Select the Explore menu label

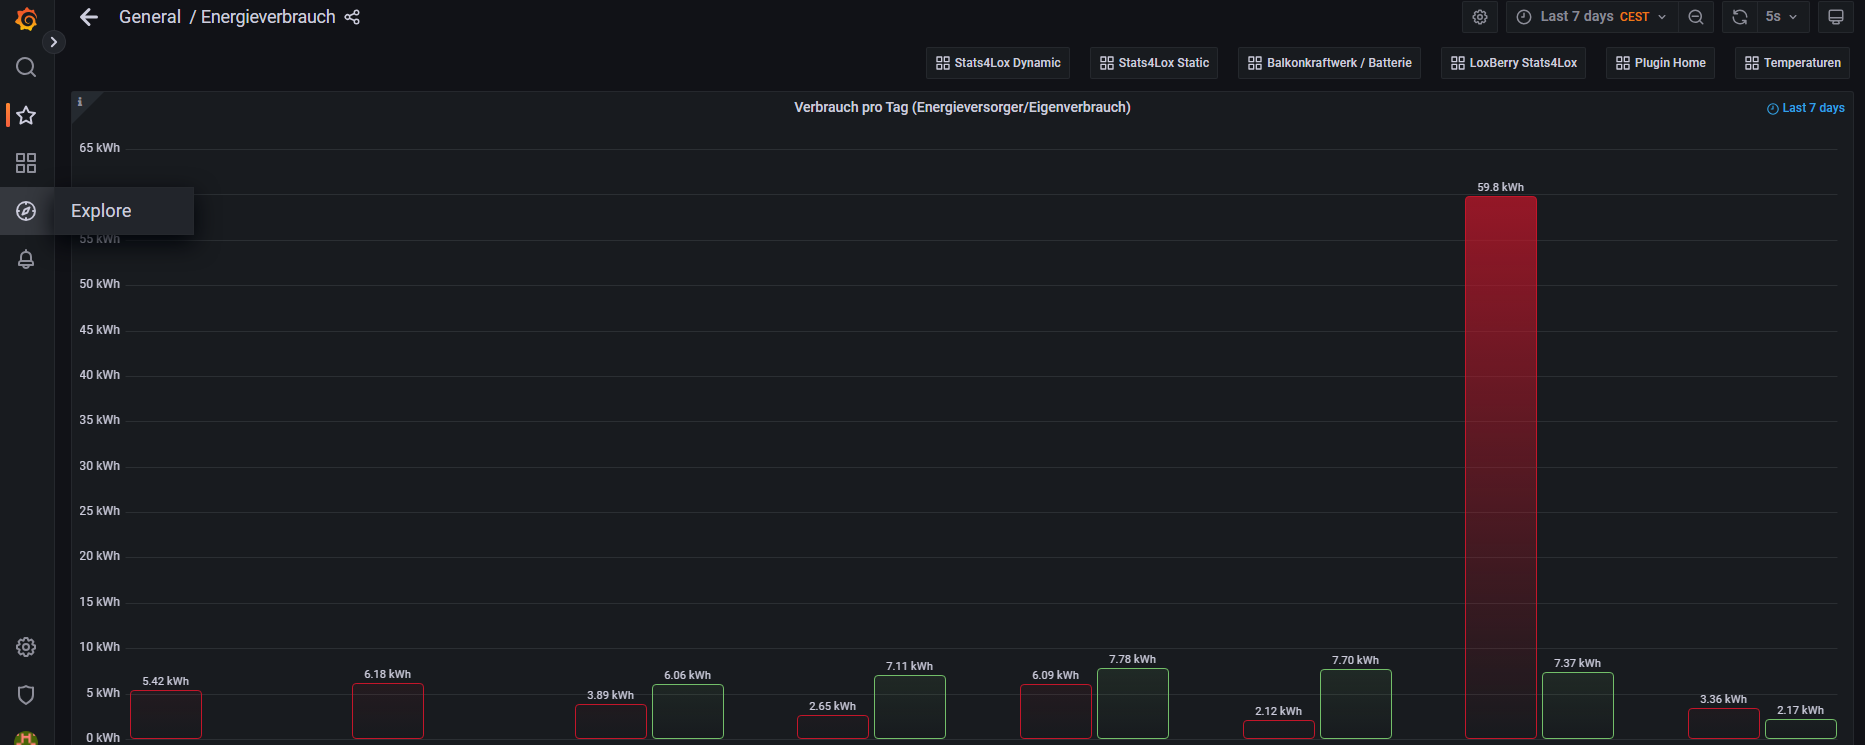(101, 211)
